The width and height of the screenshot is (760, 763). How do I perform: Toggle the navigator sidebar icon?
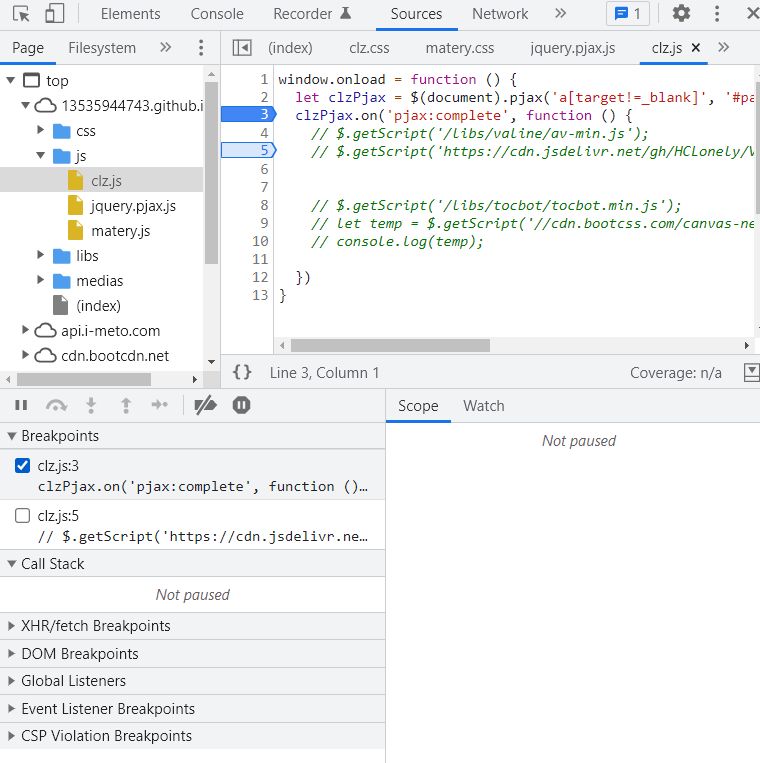pos(241,47)
